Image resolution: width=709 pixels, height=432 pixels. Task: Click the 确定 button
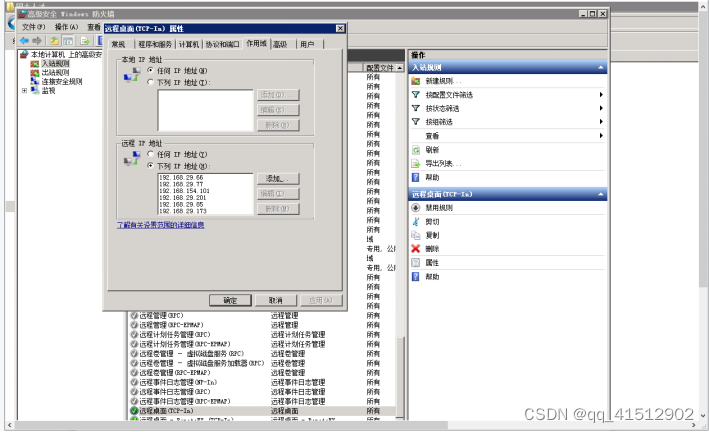coord(230,300)
